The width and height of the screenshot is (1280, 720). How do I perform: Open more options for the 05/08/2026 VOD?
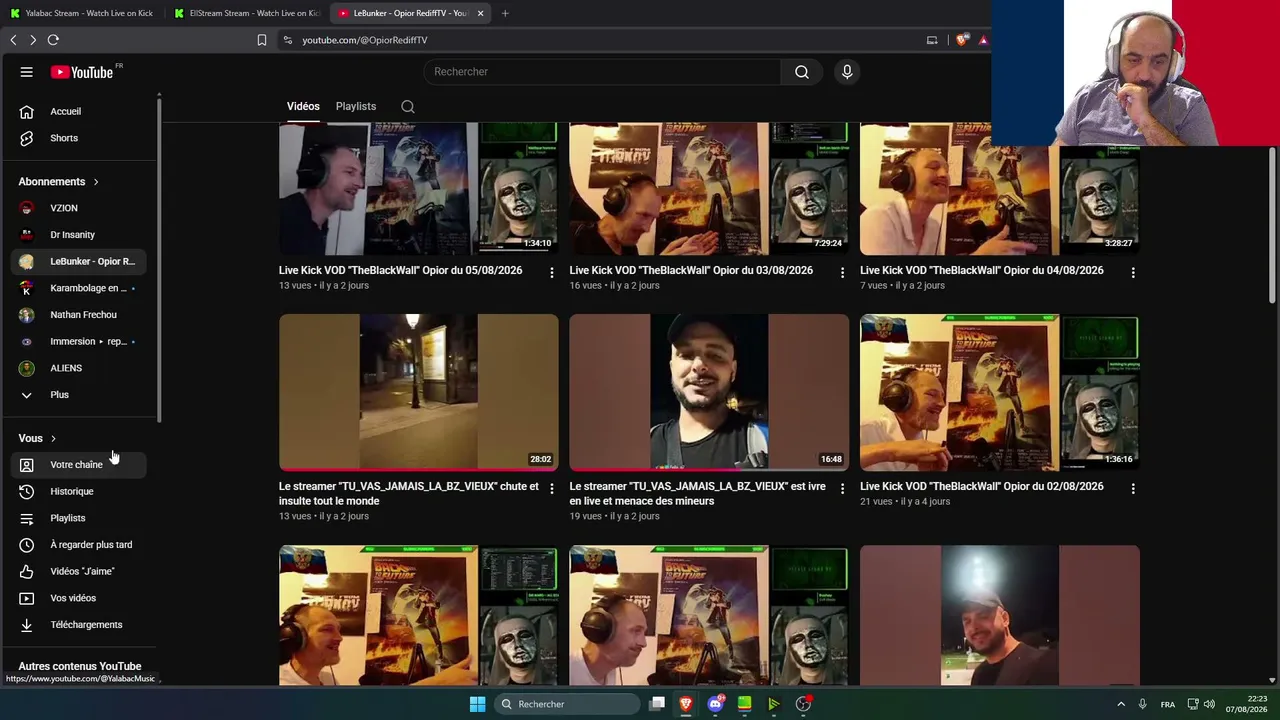(x=551, y=272)
